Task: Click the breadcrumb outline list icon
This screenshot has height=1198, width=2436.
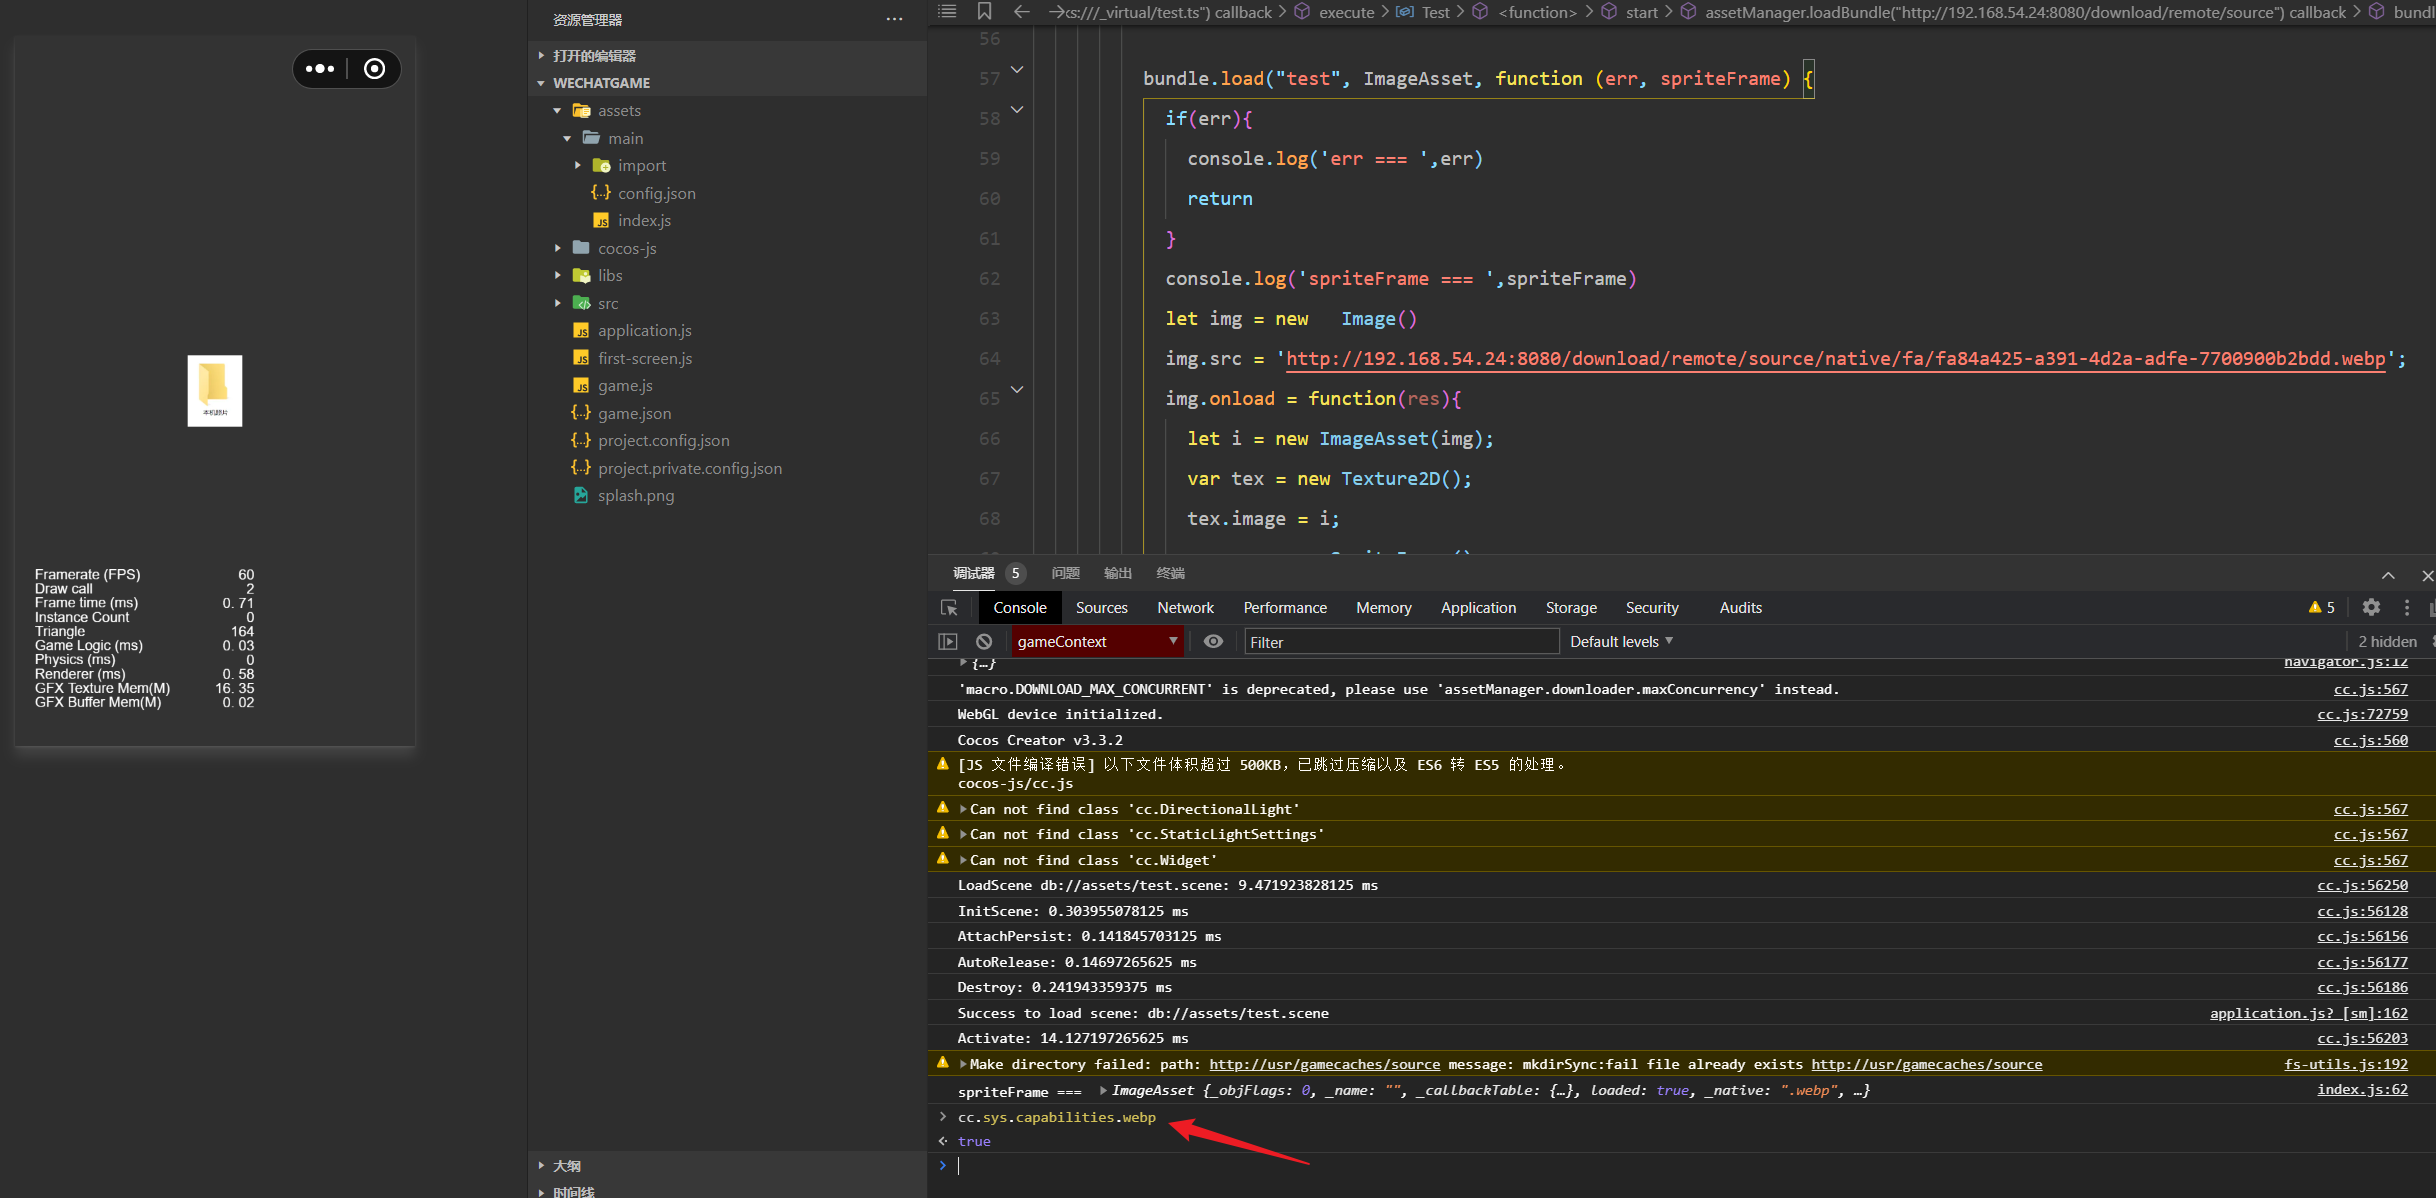Action: tap(946, 11)
